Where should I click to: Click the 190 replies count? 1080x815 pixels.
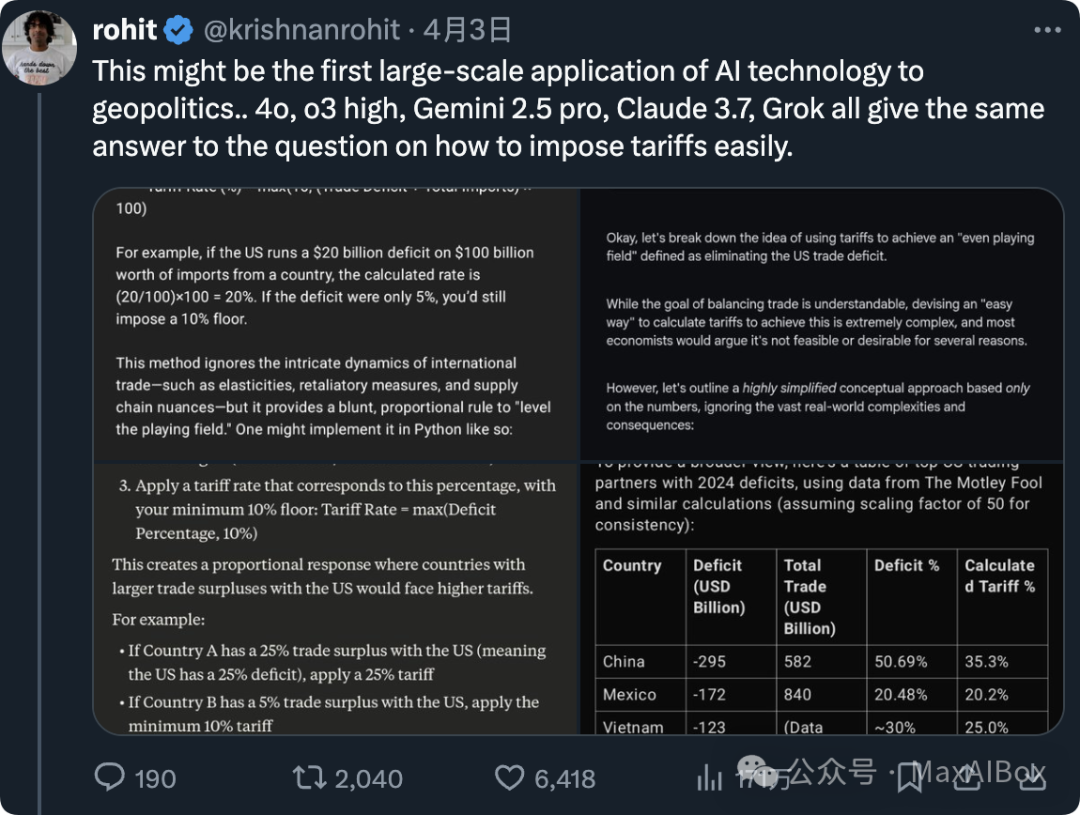(155, 779)
